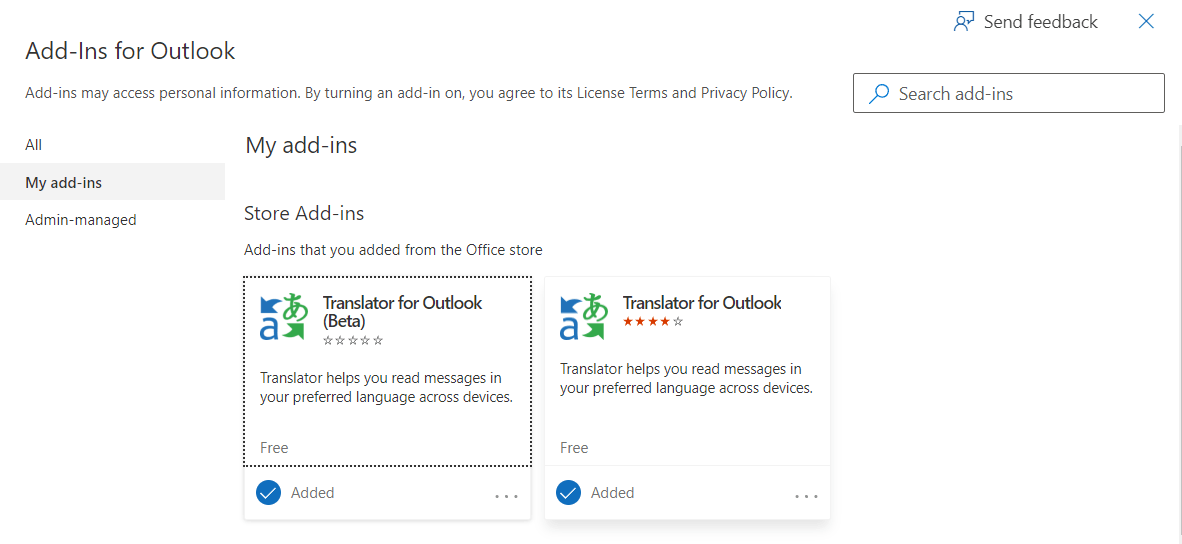
Task: Toggle Added checkmark on Translator for Outlook
Action: (568, 493)
